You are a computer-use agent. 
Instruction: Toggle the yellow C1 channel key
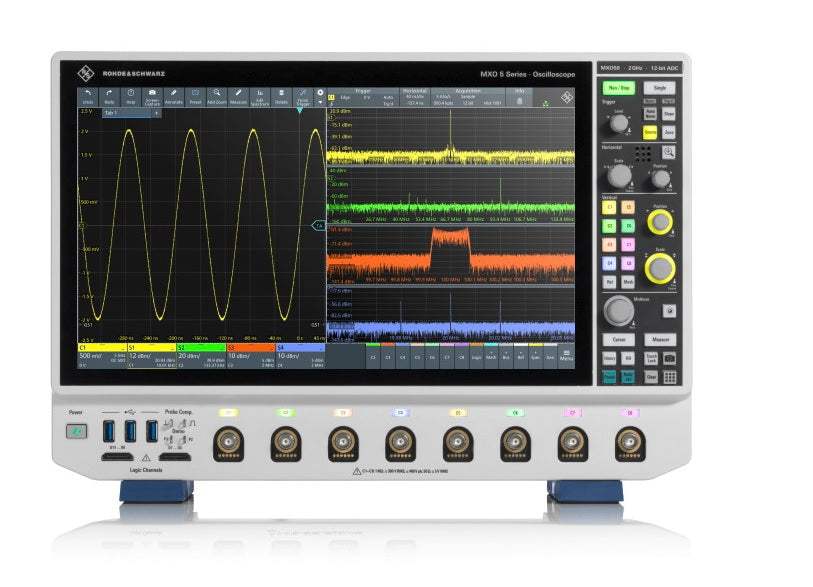click(609, 207)
